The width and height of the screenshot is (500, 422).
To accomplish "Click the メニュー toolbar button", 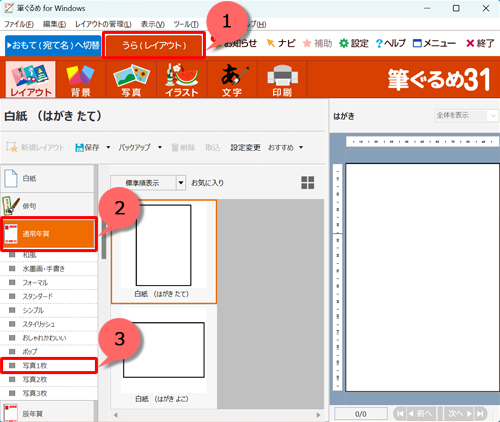I will (x=434, y=43).
